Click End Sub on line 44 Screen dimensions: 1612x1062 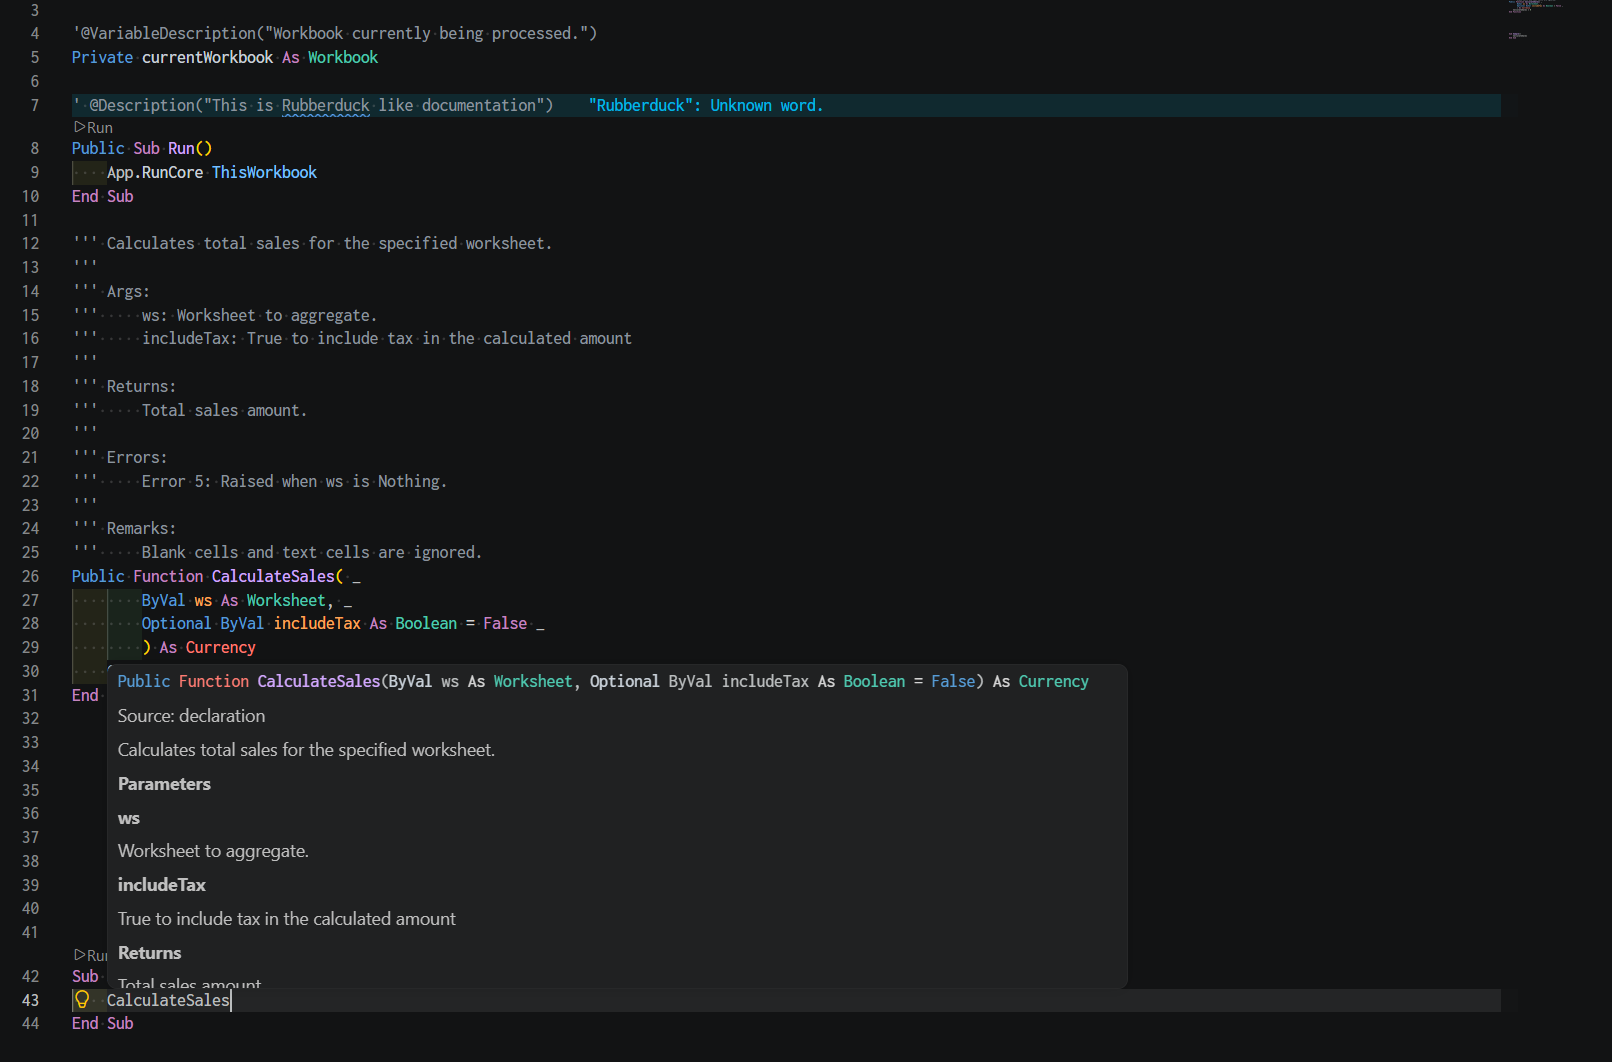102,1024
